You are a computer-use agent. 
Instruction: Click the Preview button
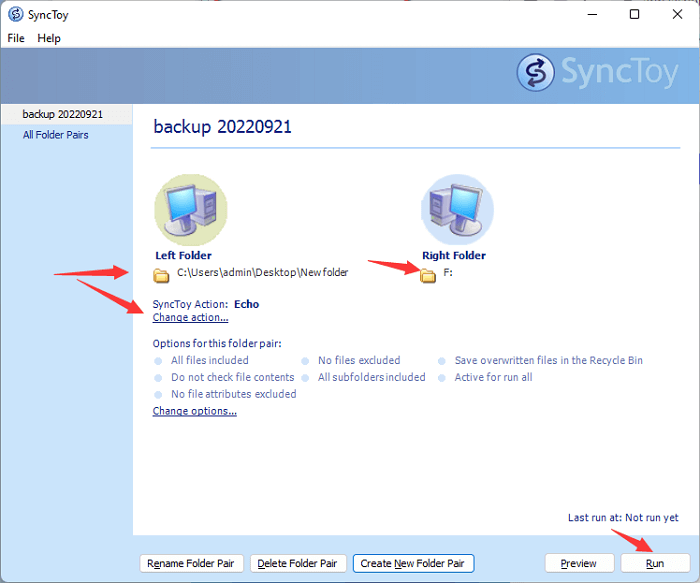tap(579, 563)
